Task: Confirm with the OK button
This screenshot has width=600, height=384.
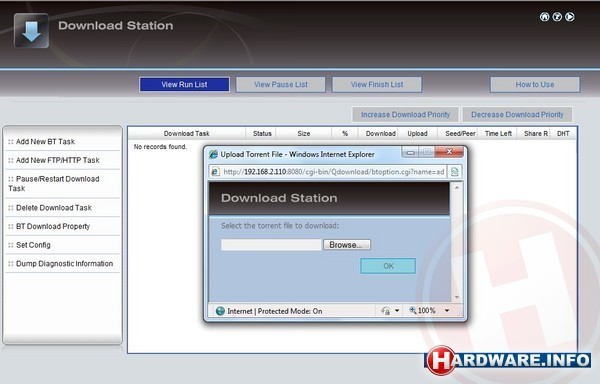Action: (x=388, y=266)
